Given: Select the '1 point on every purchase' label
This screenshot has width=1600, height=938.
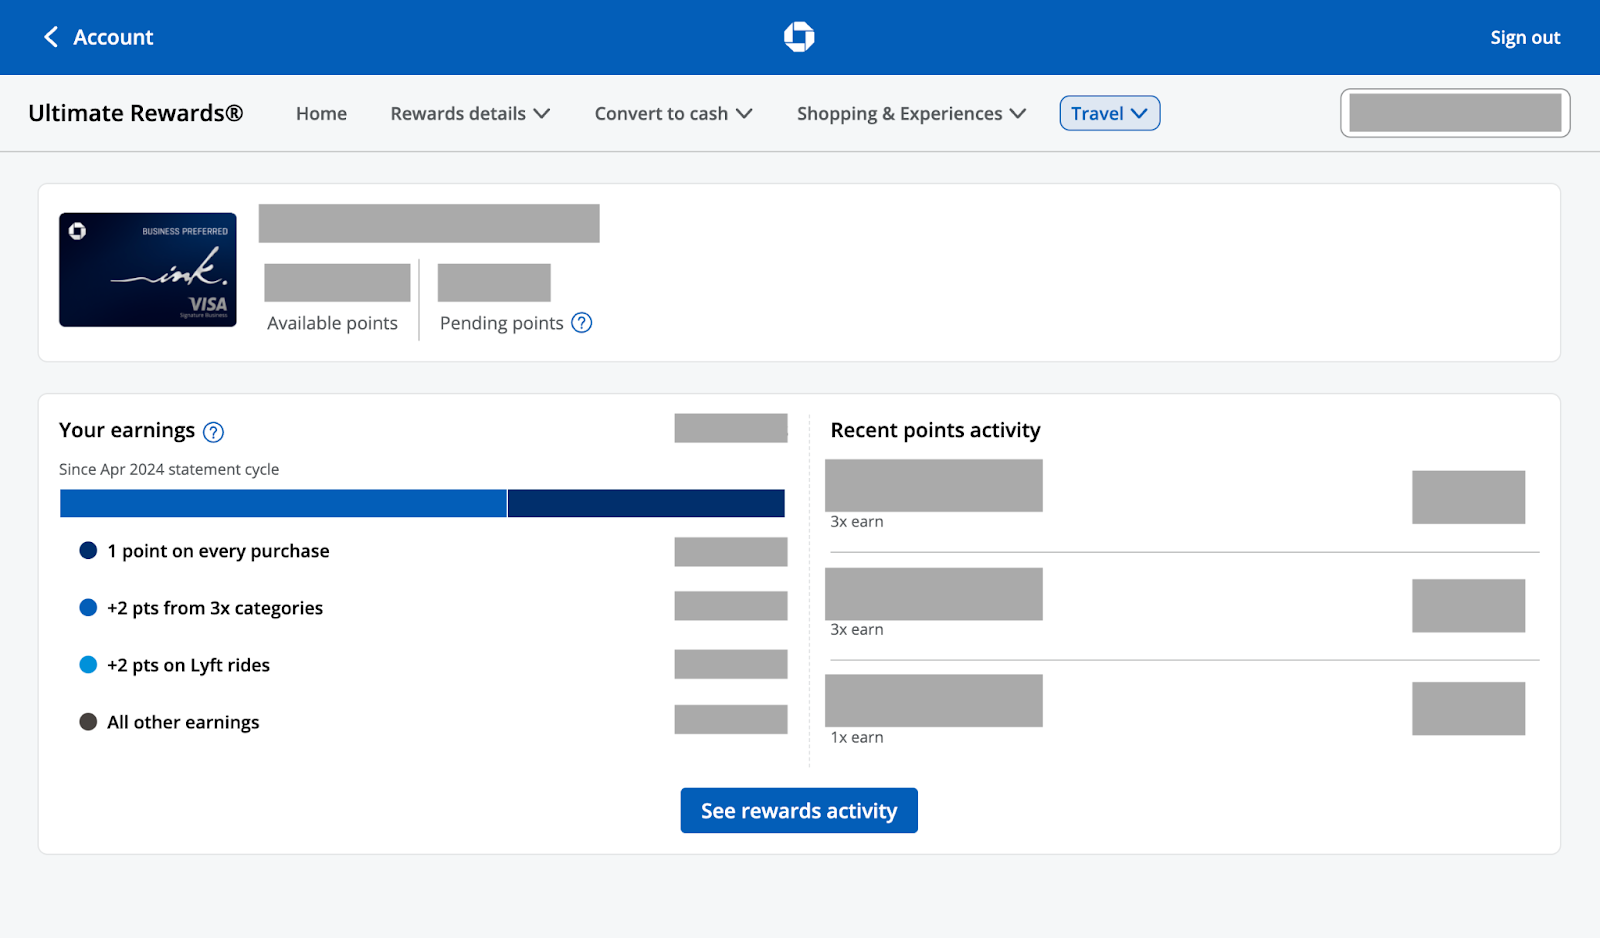Looking at the screenshot, I should [218, 551].
